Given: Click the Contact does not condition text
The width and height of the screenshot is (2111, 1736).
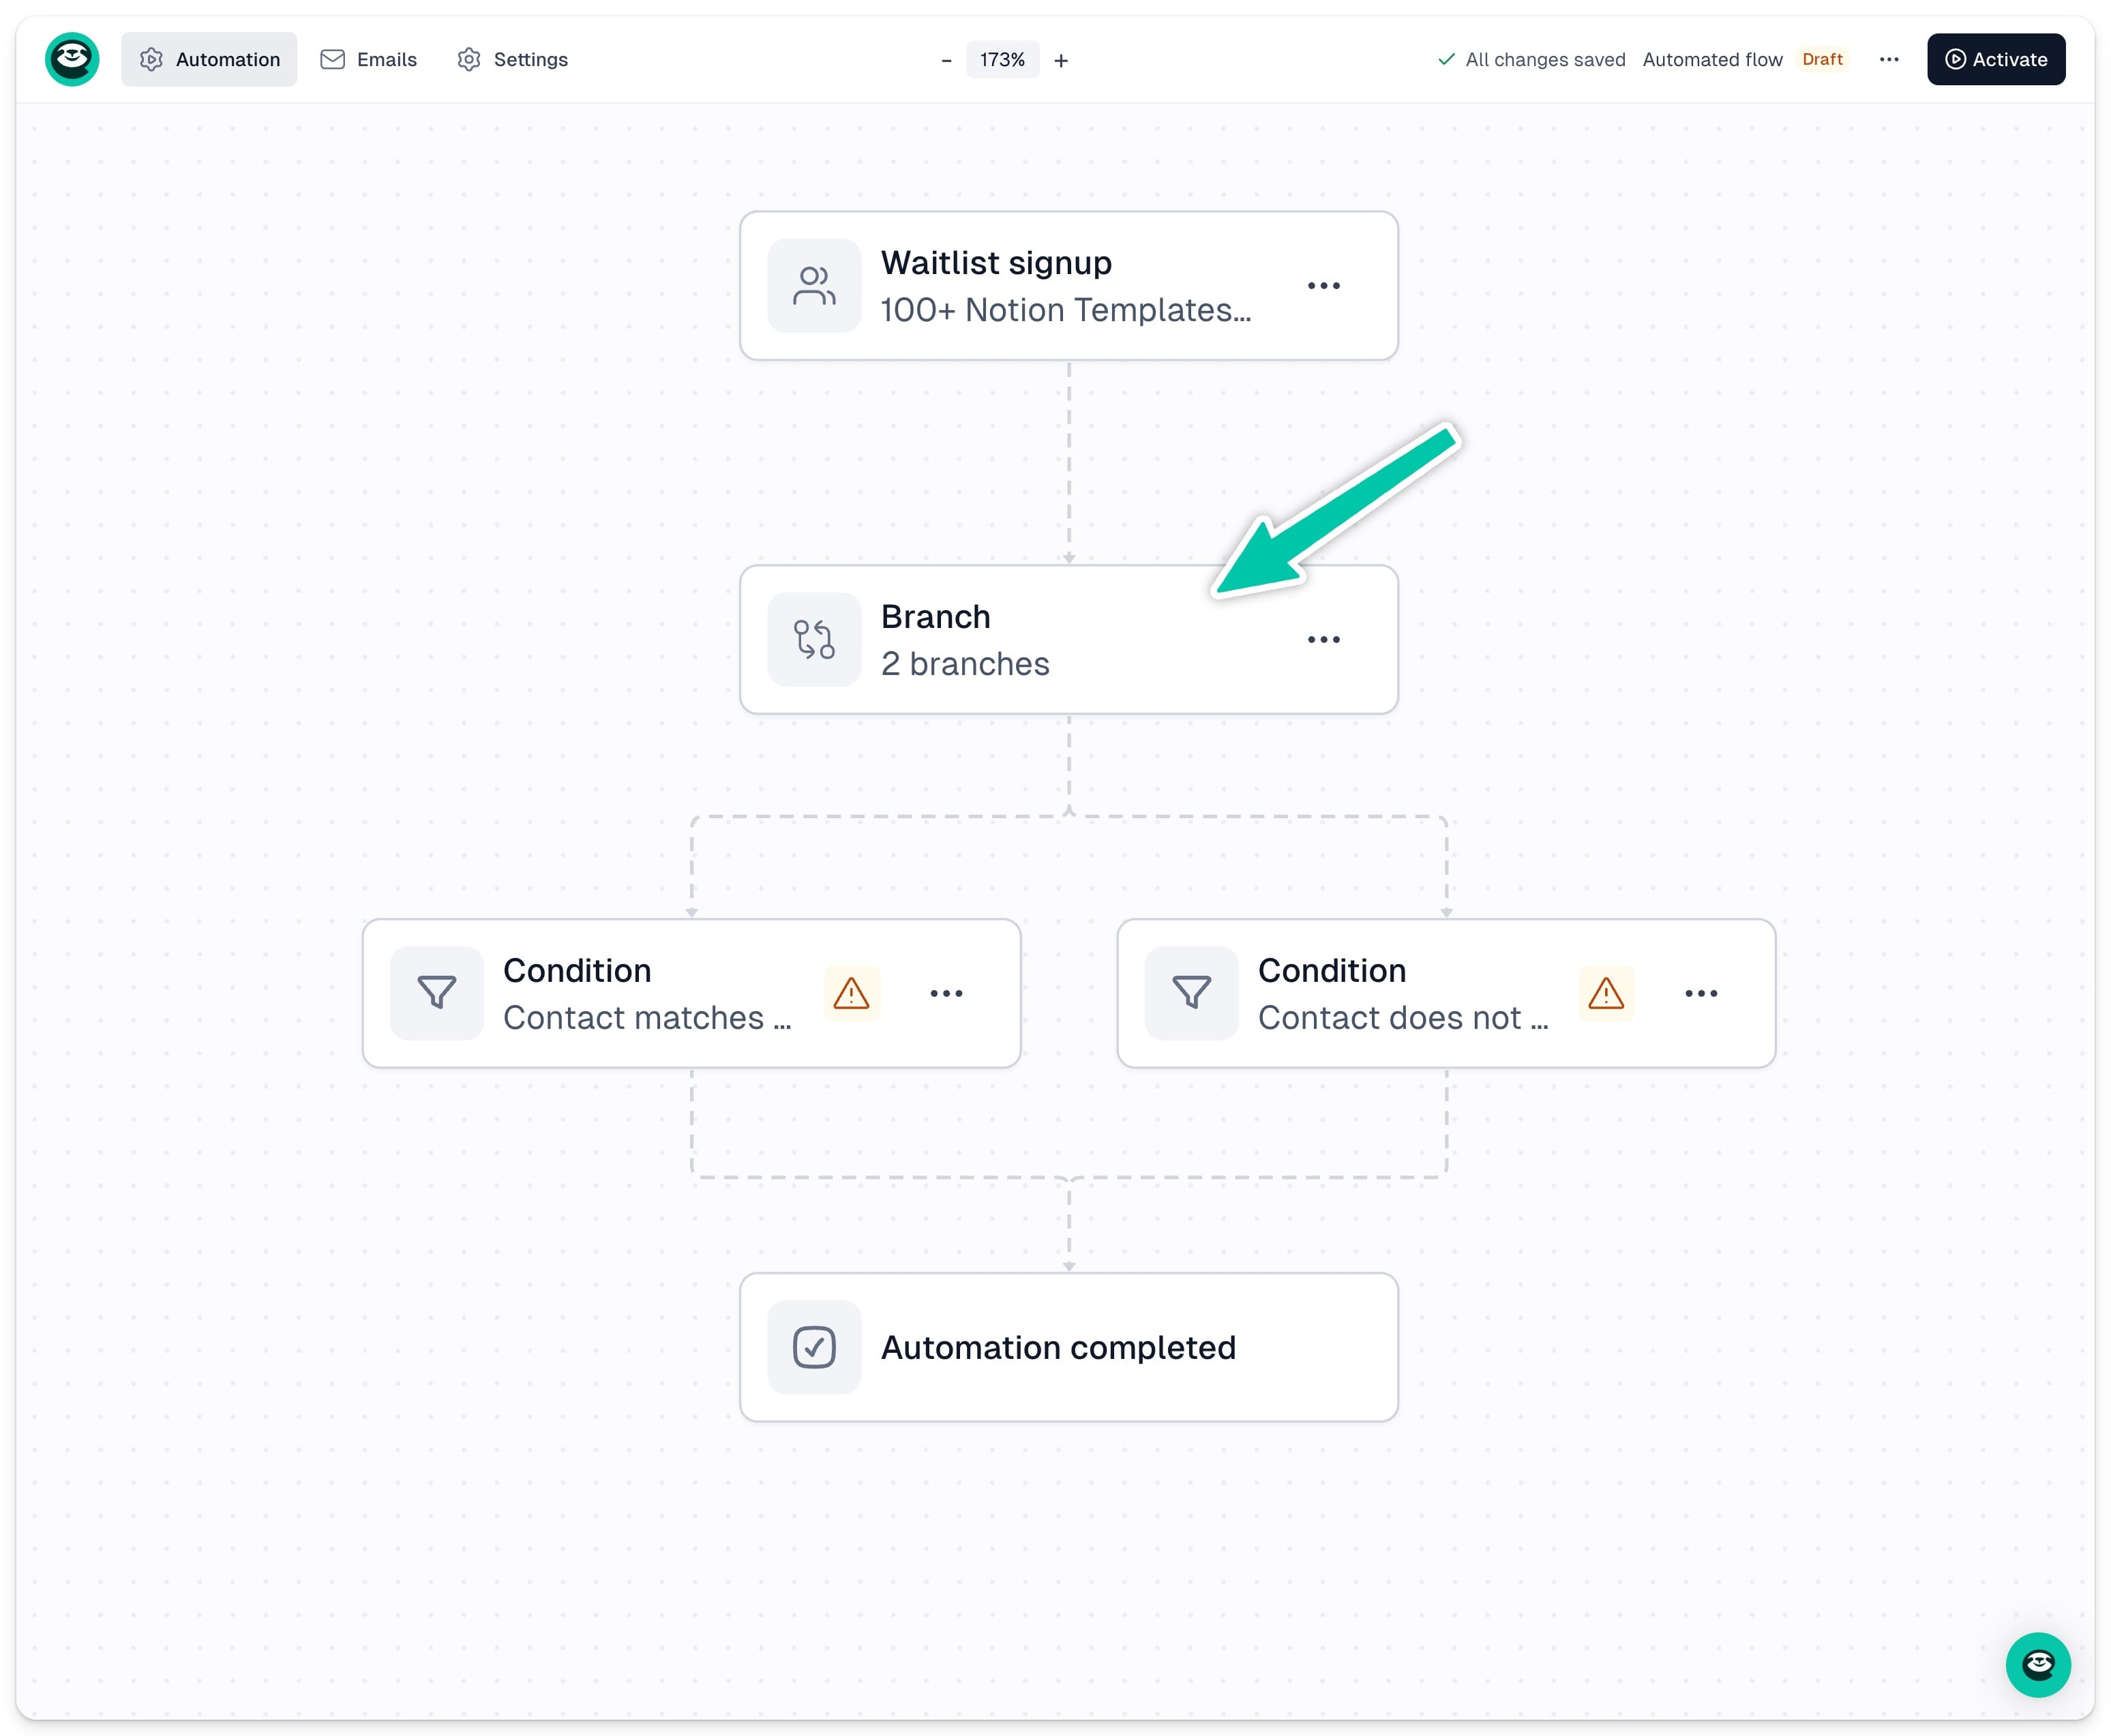Looking at the screenshot, I should tap(1403, 1018).
